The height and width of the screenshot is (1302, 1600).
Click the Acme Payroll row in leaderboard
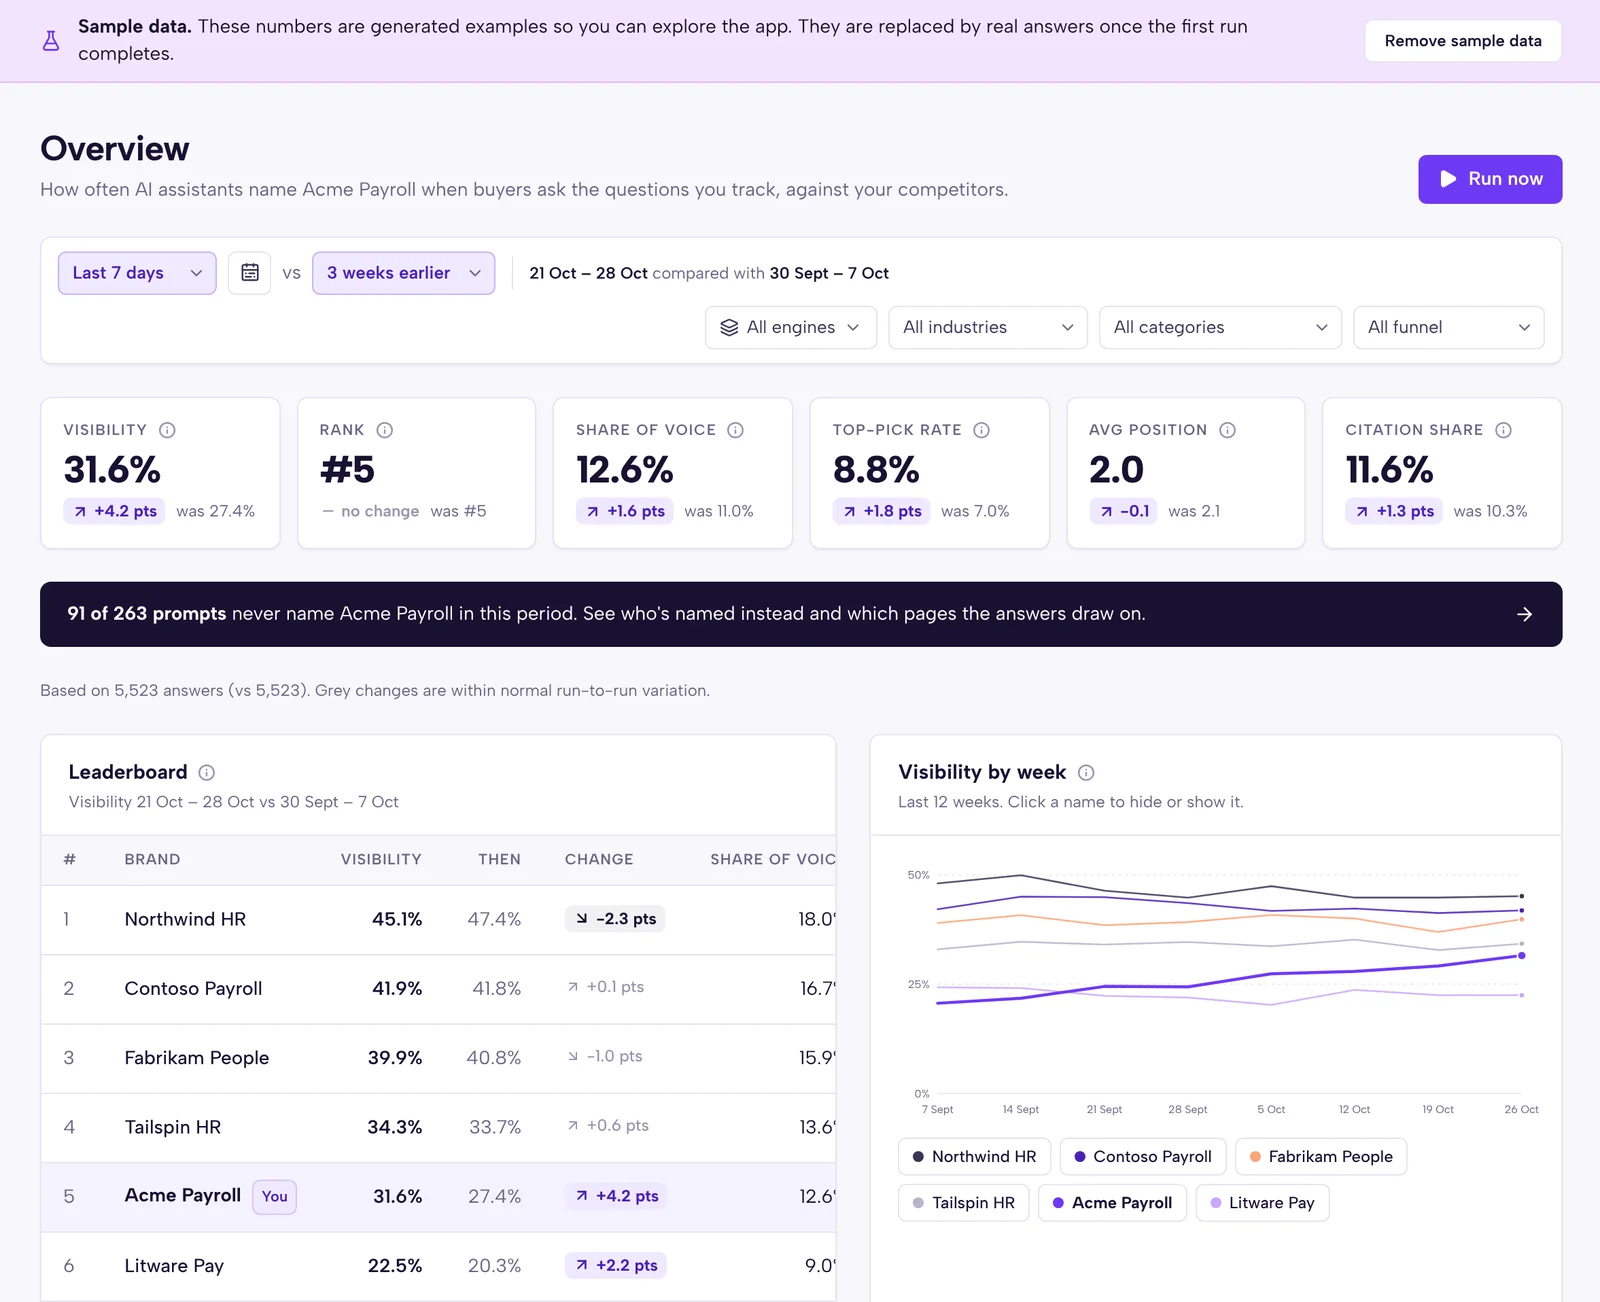click(x=438, y=1197)
